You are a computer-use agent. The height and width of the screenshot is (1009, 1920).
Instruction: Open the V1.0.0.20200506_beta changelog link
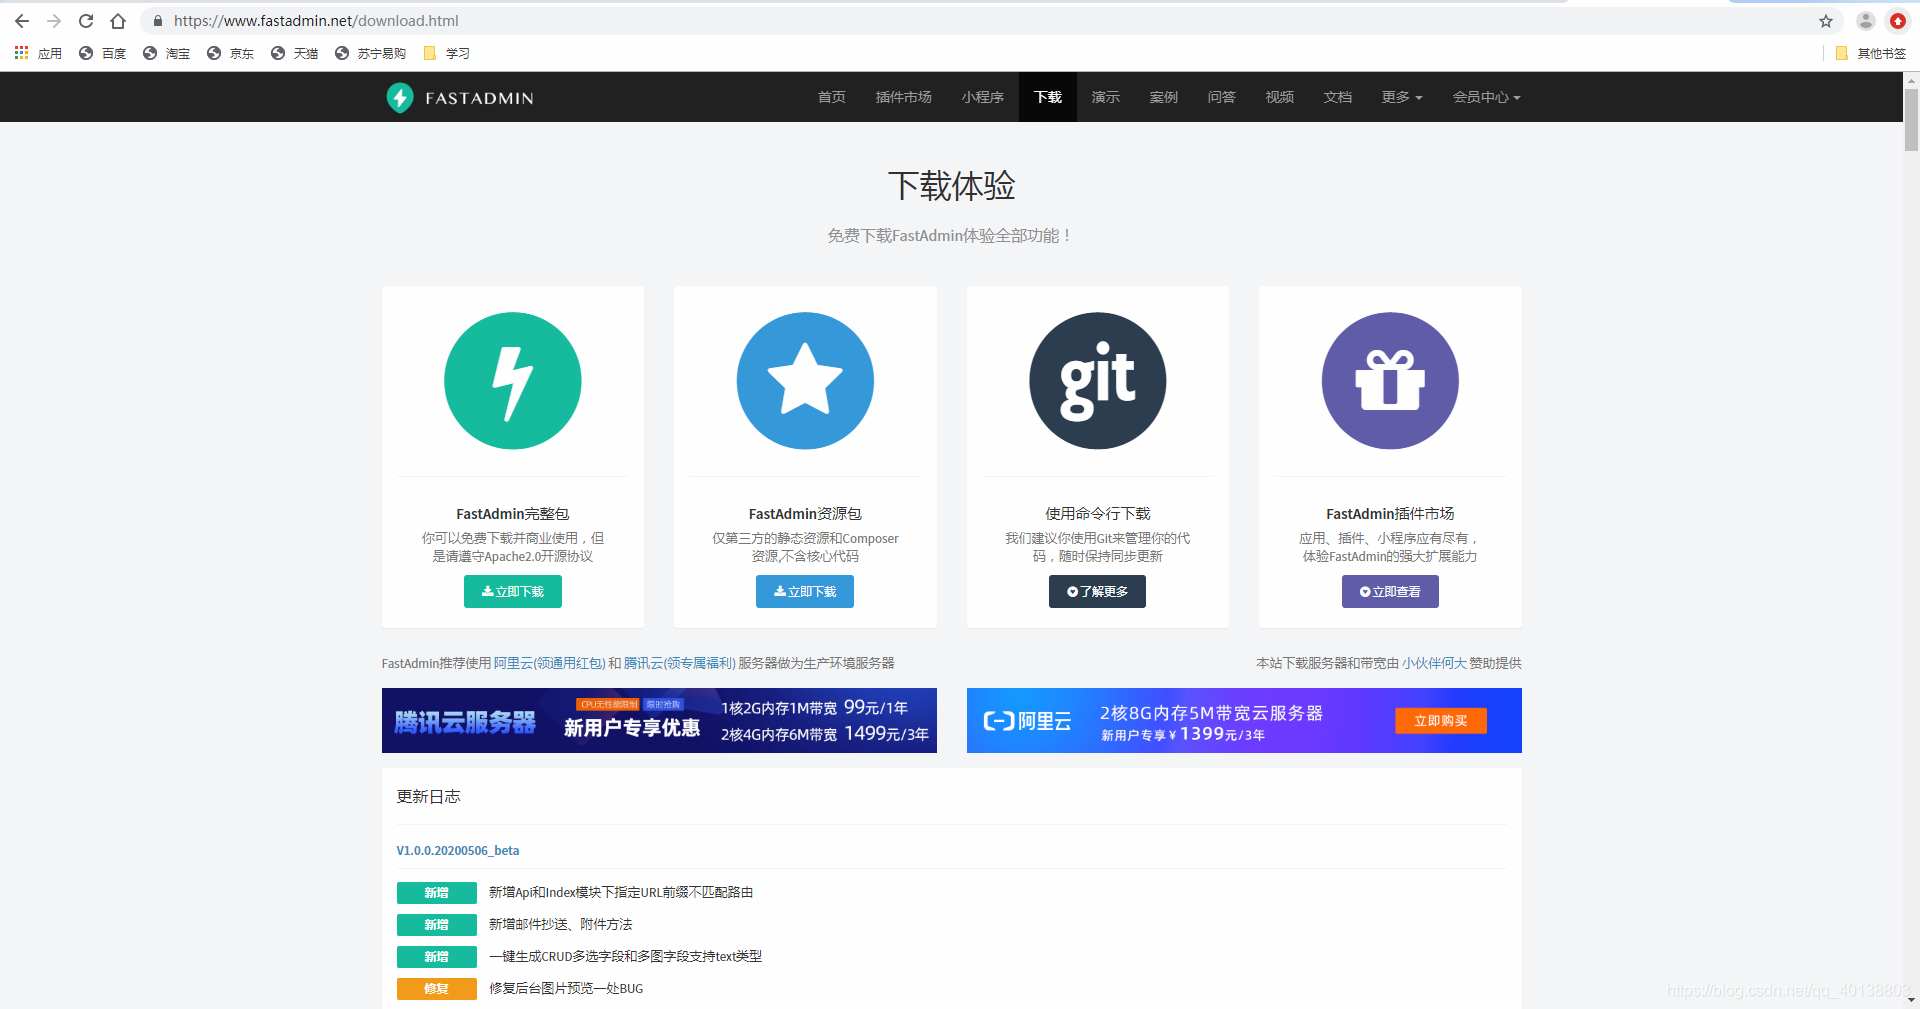pos(458,851)
